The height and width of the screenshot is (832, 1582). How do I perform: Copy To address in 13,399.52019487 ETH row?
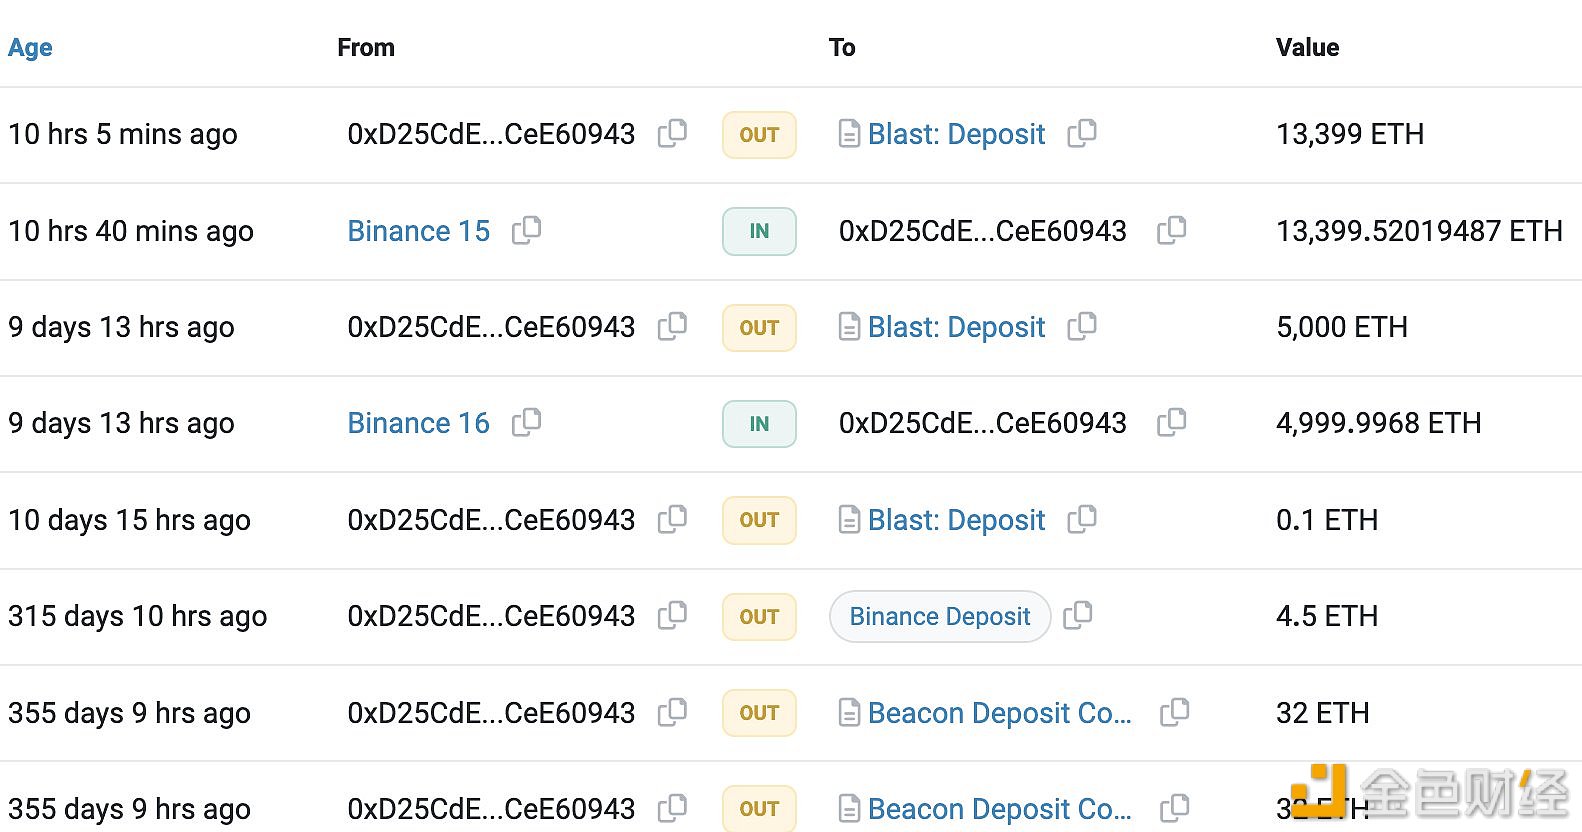tap(1172, 230)
